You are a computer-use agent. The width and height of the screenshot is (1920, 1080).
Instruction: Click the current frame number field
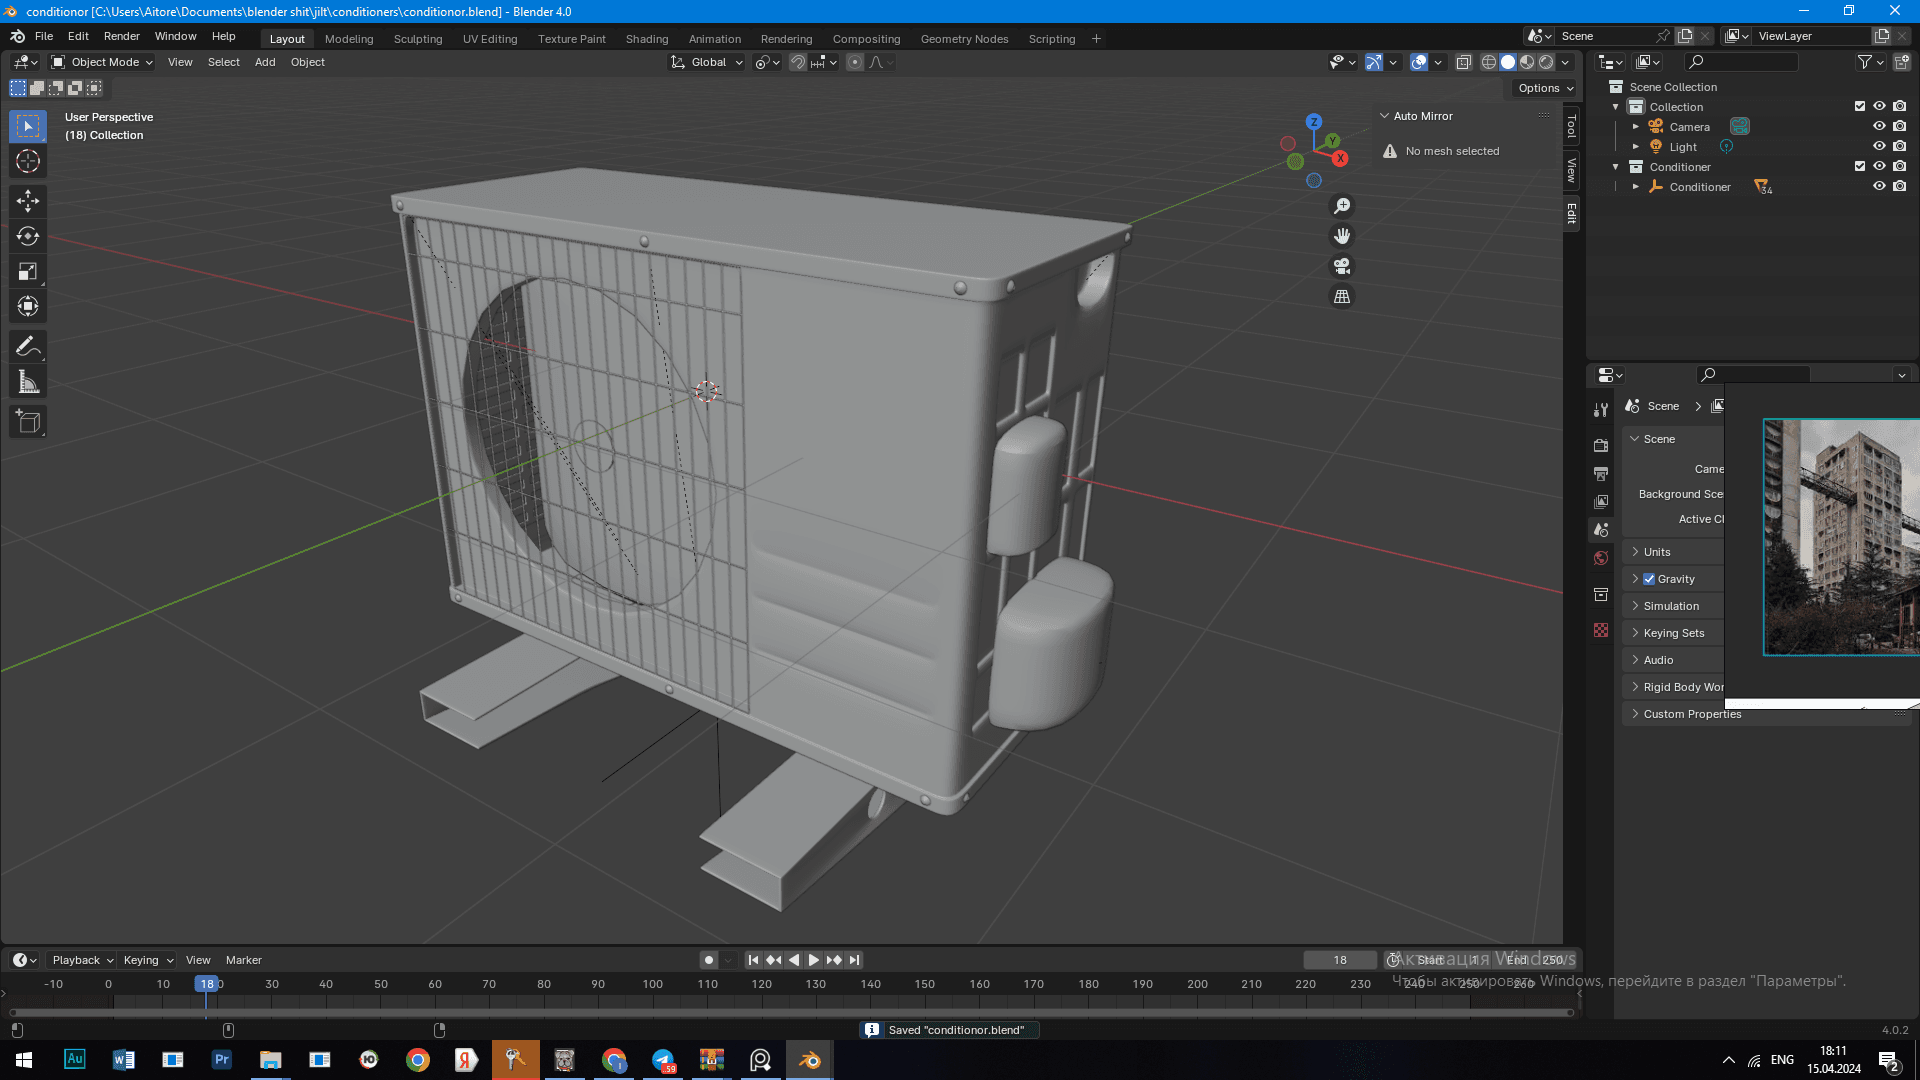[1340, 960]
